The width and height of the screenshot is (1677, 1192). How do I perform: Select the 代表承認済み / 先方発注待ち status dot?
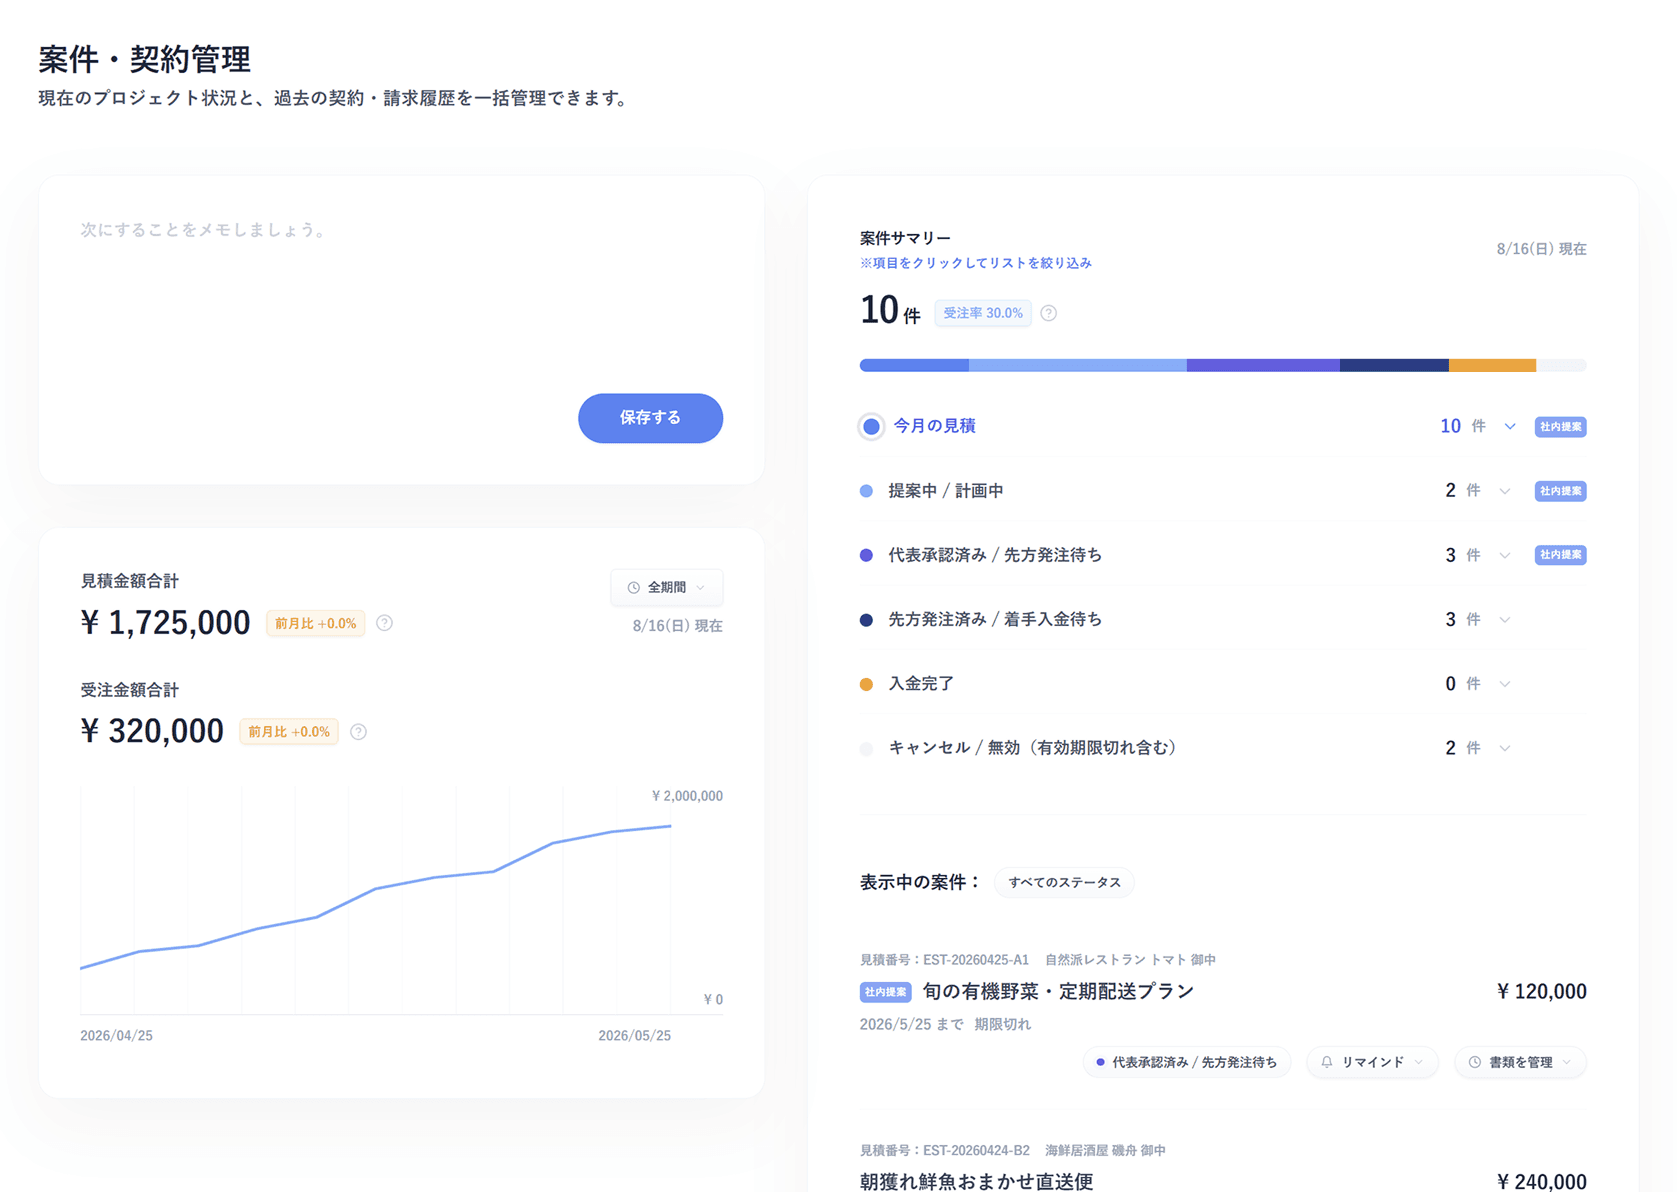point(866,555)
